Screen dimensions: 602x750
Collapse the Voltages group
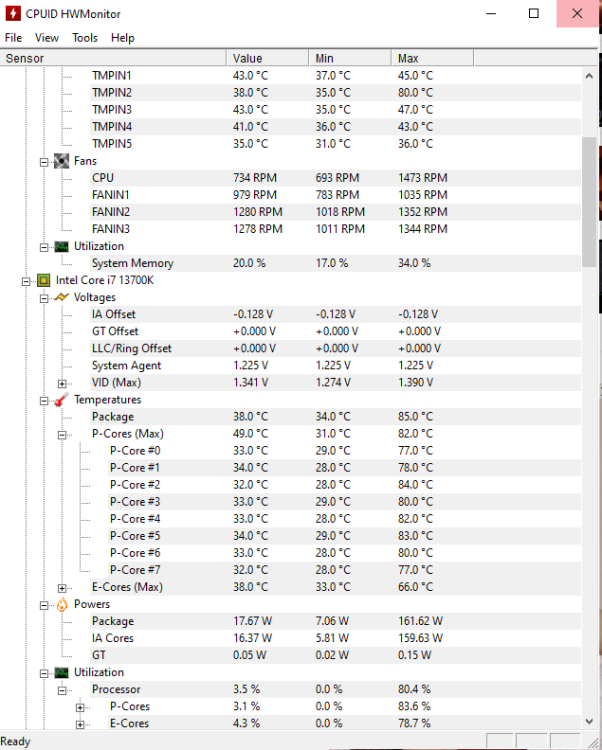tap(44, 298)
